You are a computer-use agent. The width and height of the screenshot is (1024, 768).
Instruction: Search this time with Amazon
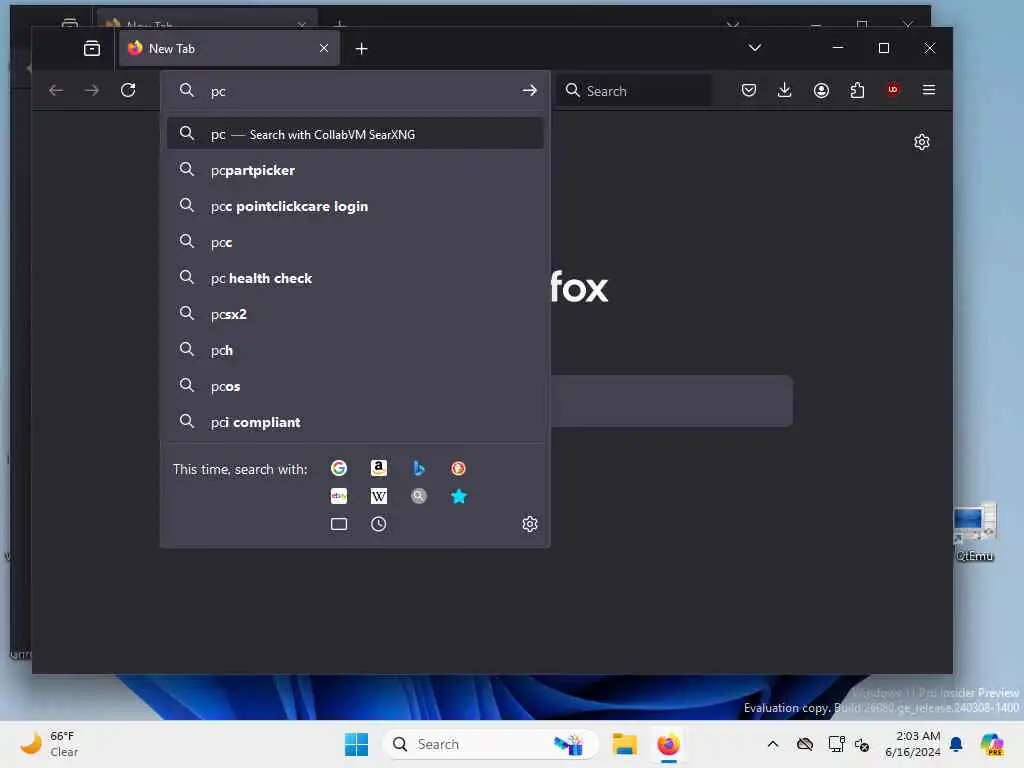(379, 468)
